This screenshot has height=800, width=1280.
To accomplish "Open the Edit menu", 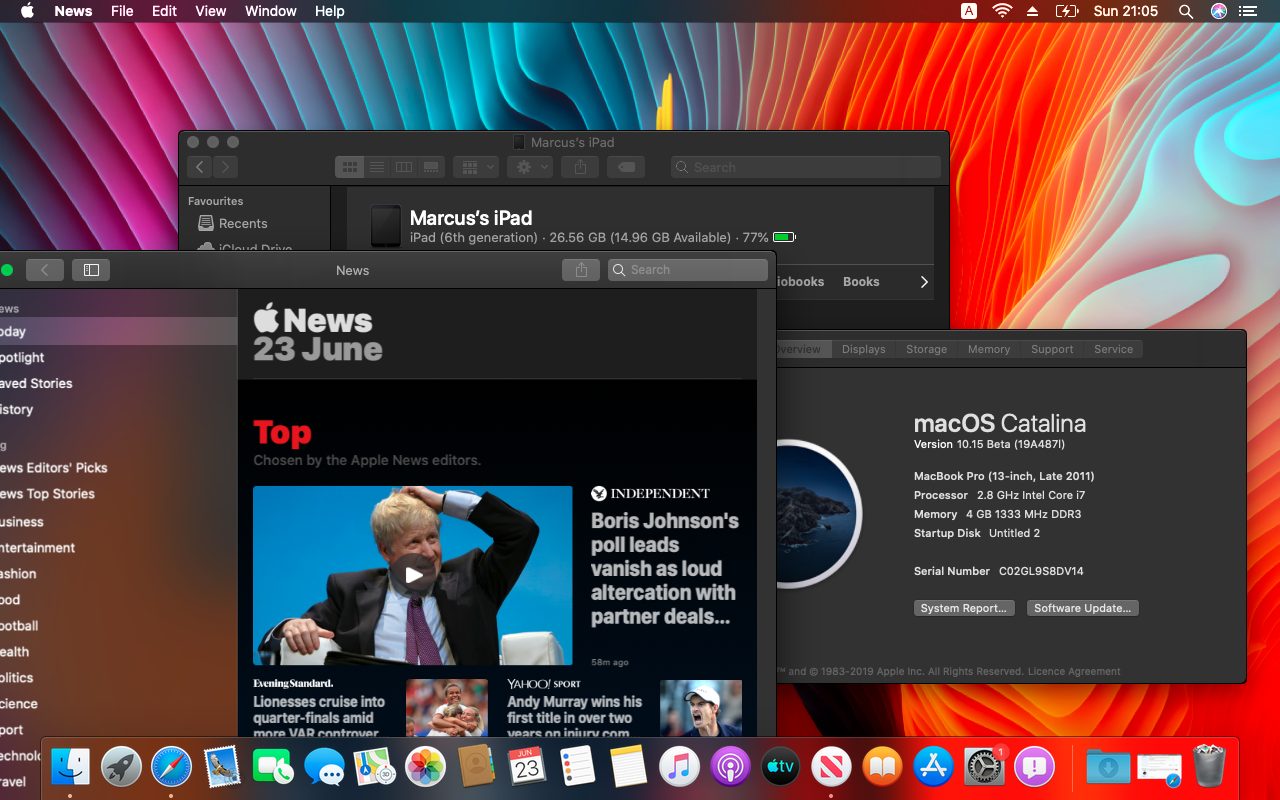I will pyautogui.click(x=165, y=11).
